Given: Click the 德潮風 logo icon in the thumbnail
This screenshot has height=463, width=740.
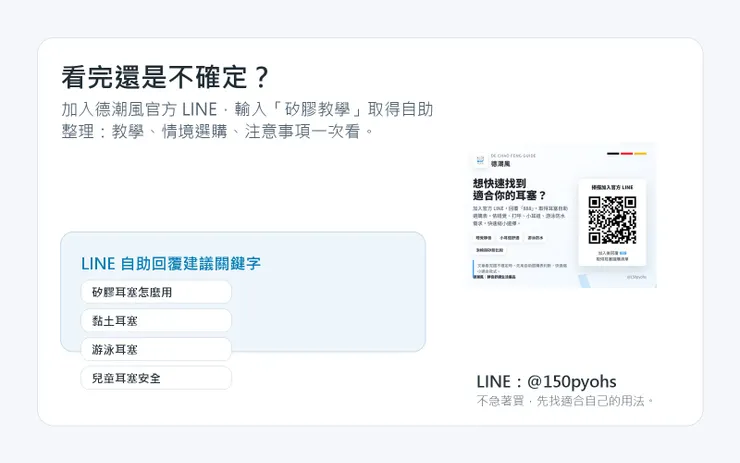Looking at the screenshot, I should pyautogui.click(x=480, y=160).
